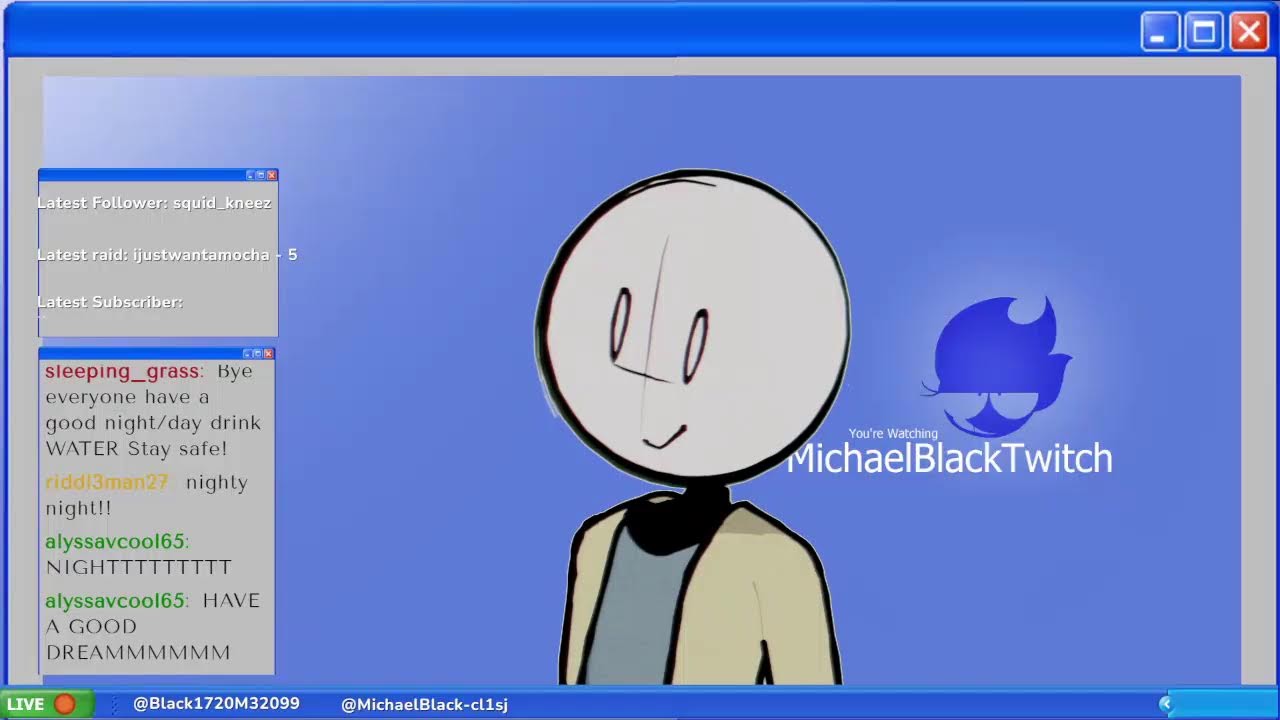Click the @Black1720M32099 taskbar handle
Viewport: 1280px width, 720px height.
[216, 704]
